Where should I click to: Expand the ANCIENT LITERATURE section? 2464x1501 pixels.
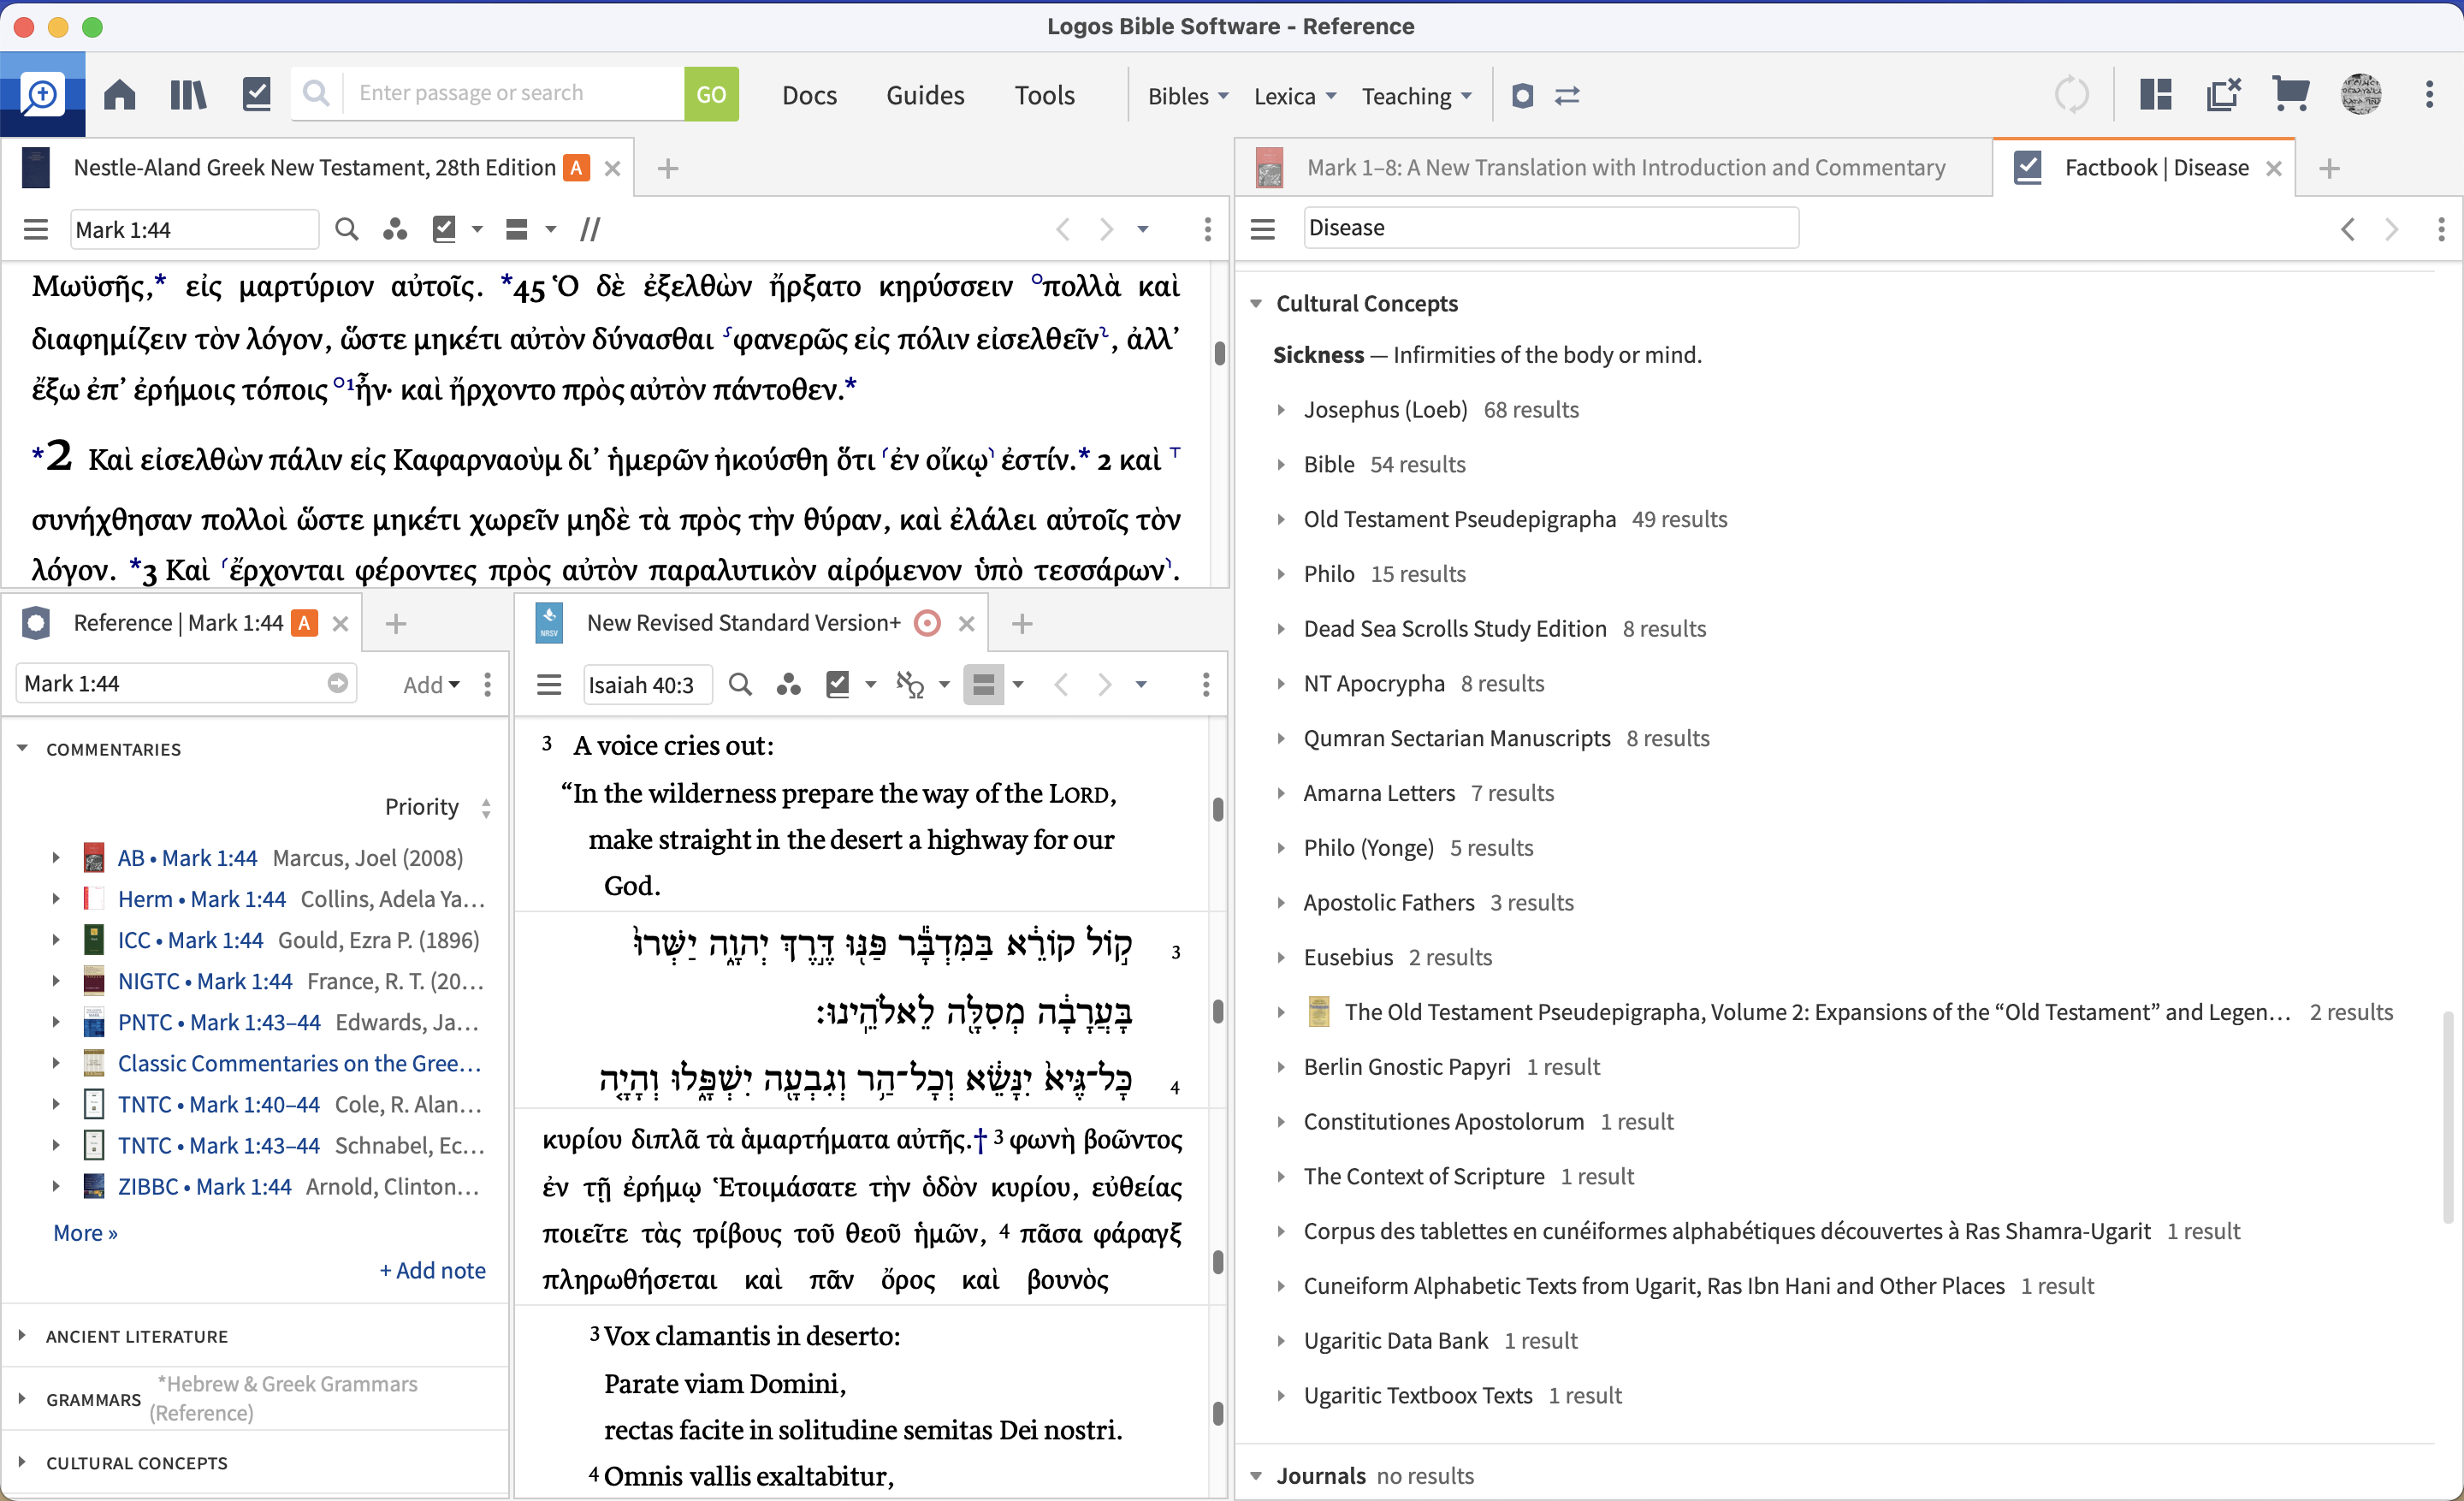tap(137, 1336)
